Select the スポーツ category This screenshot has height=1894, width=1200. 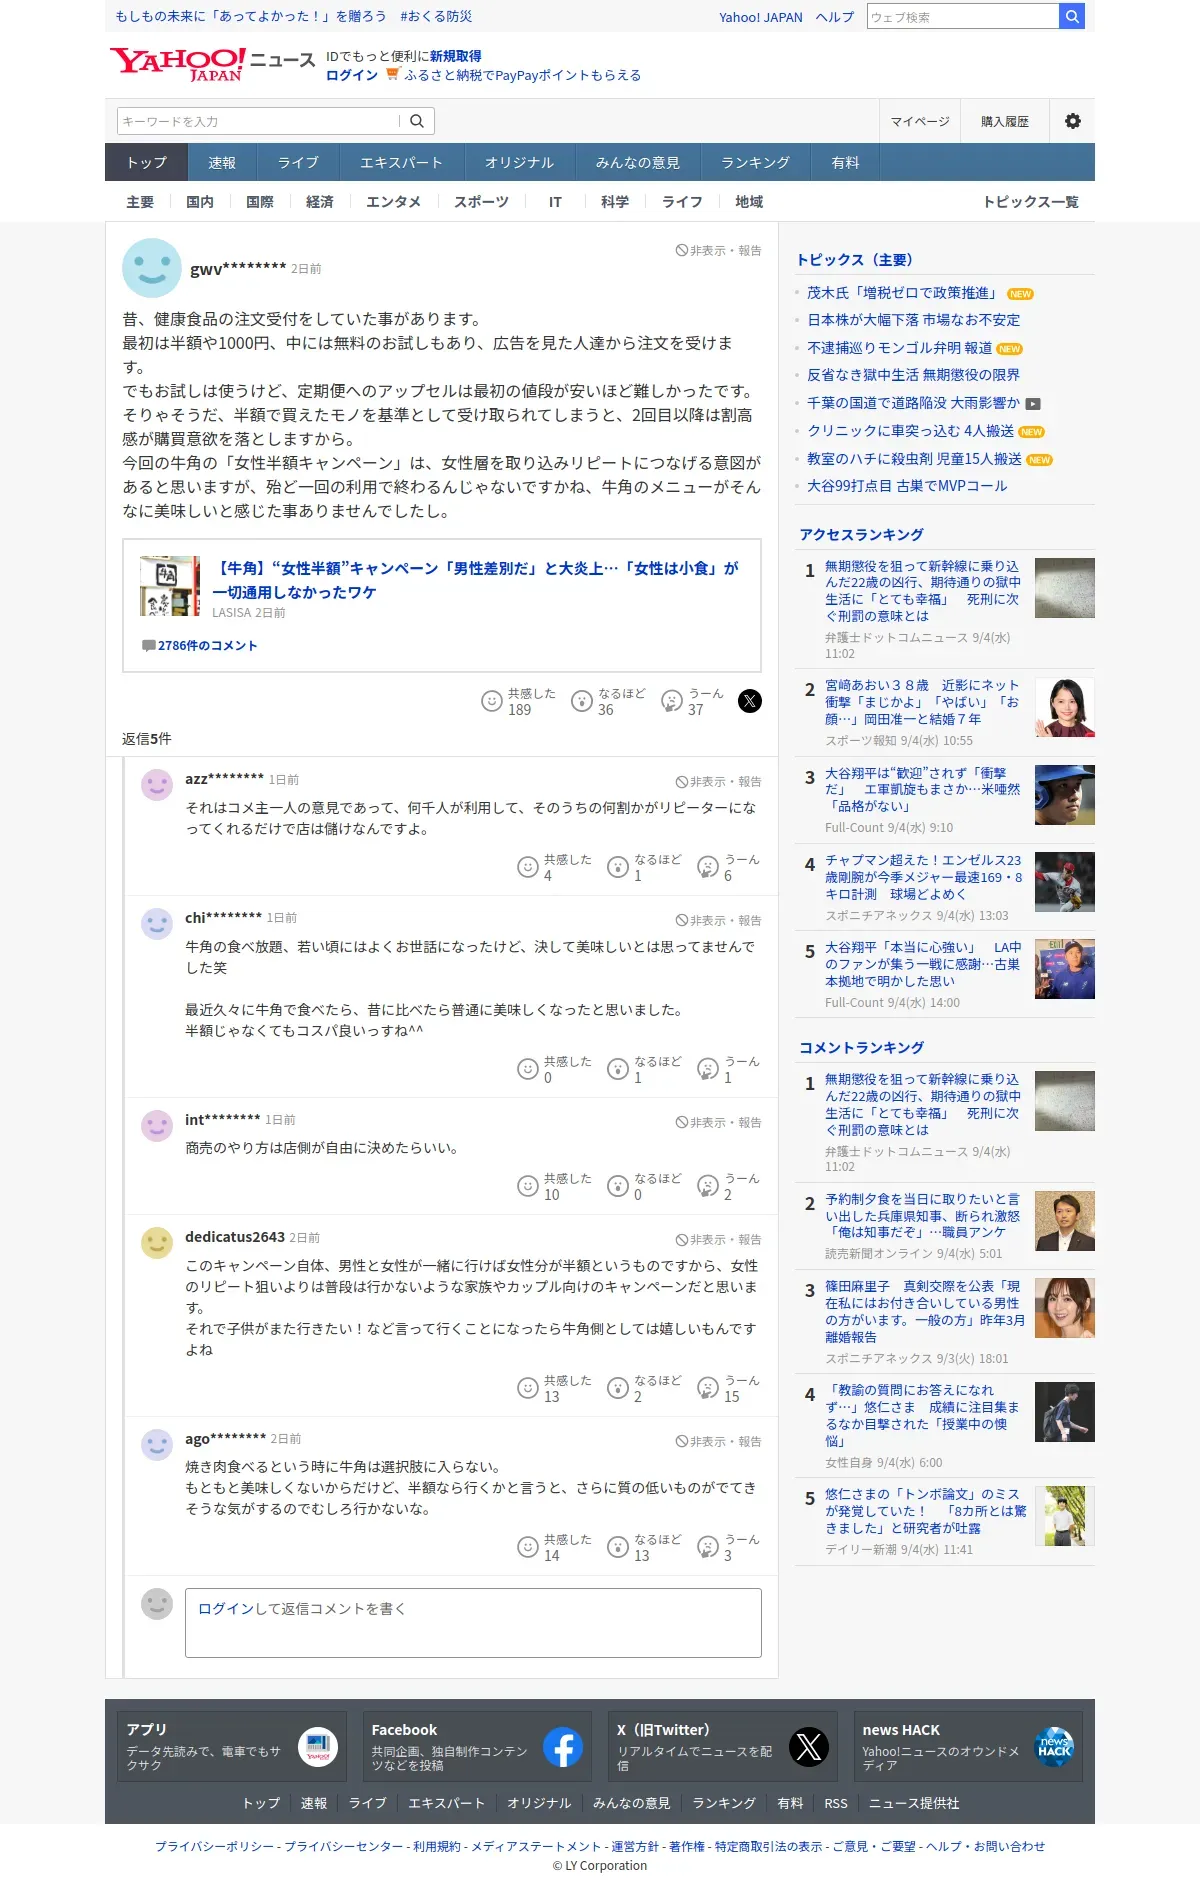[x=482, y=202]
